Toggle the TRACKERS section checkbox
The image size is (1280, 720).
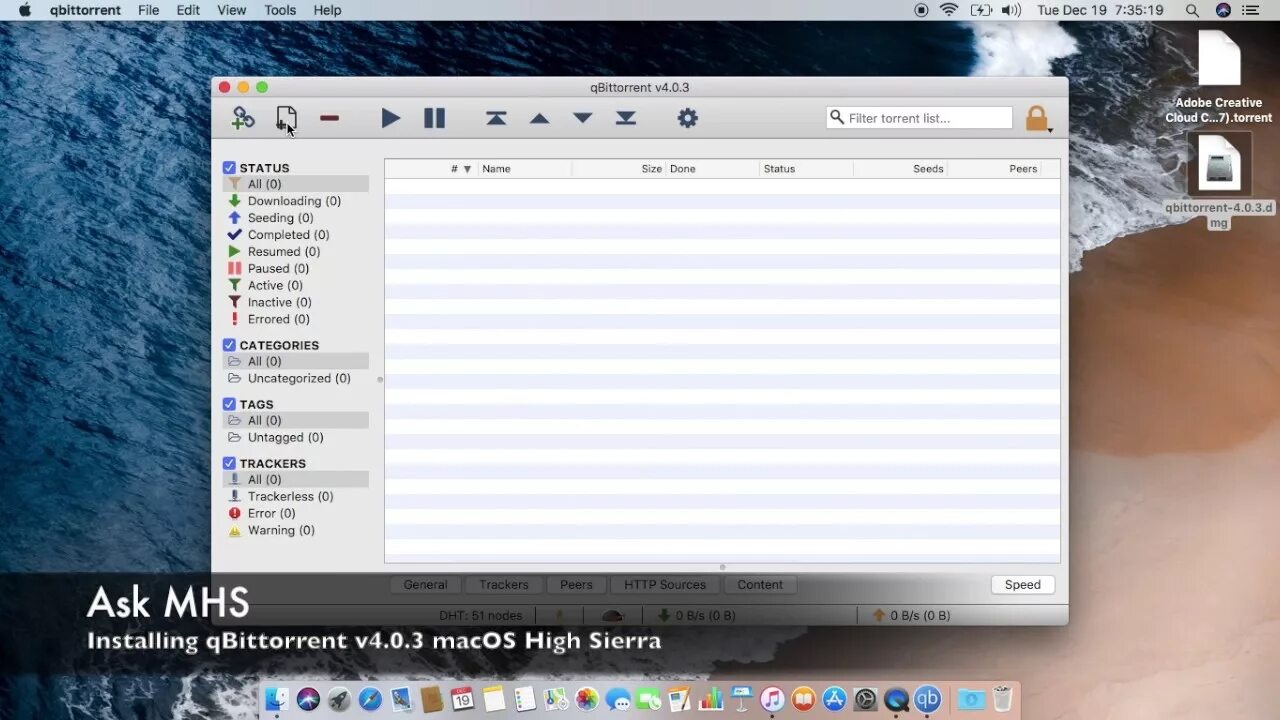229,463
